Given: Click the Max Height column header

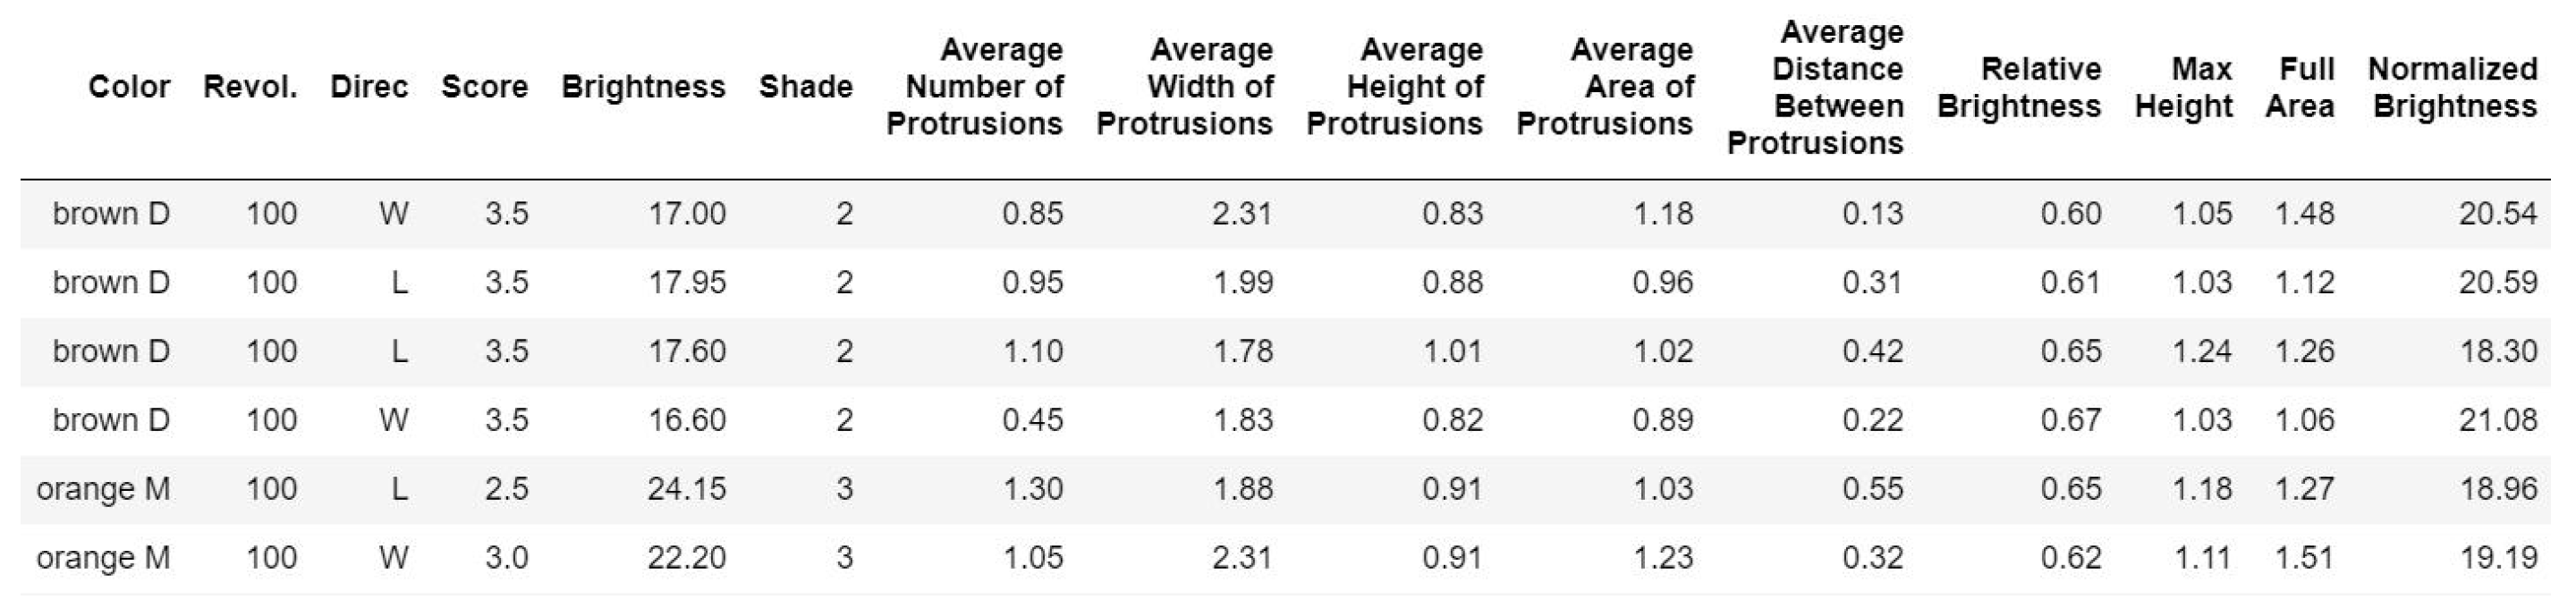Looking at the screenshot, I should pyautogui.click(x=2183, y=87).
